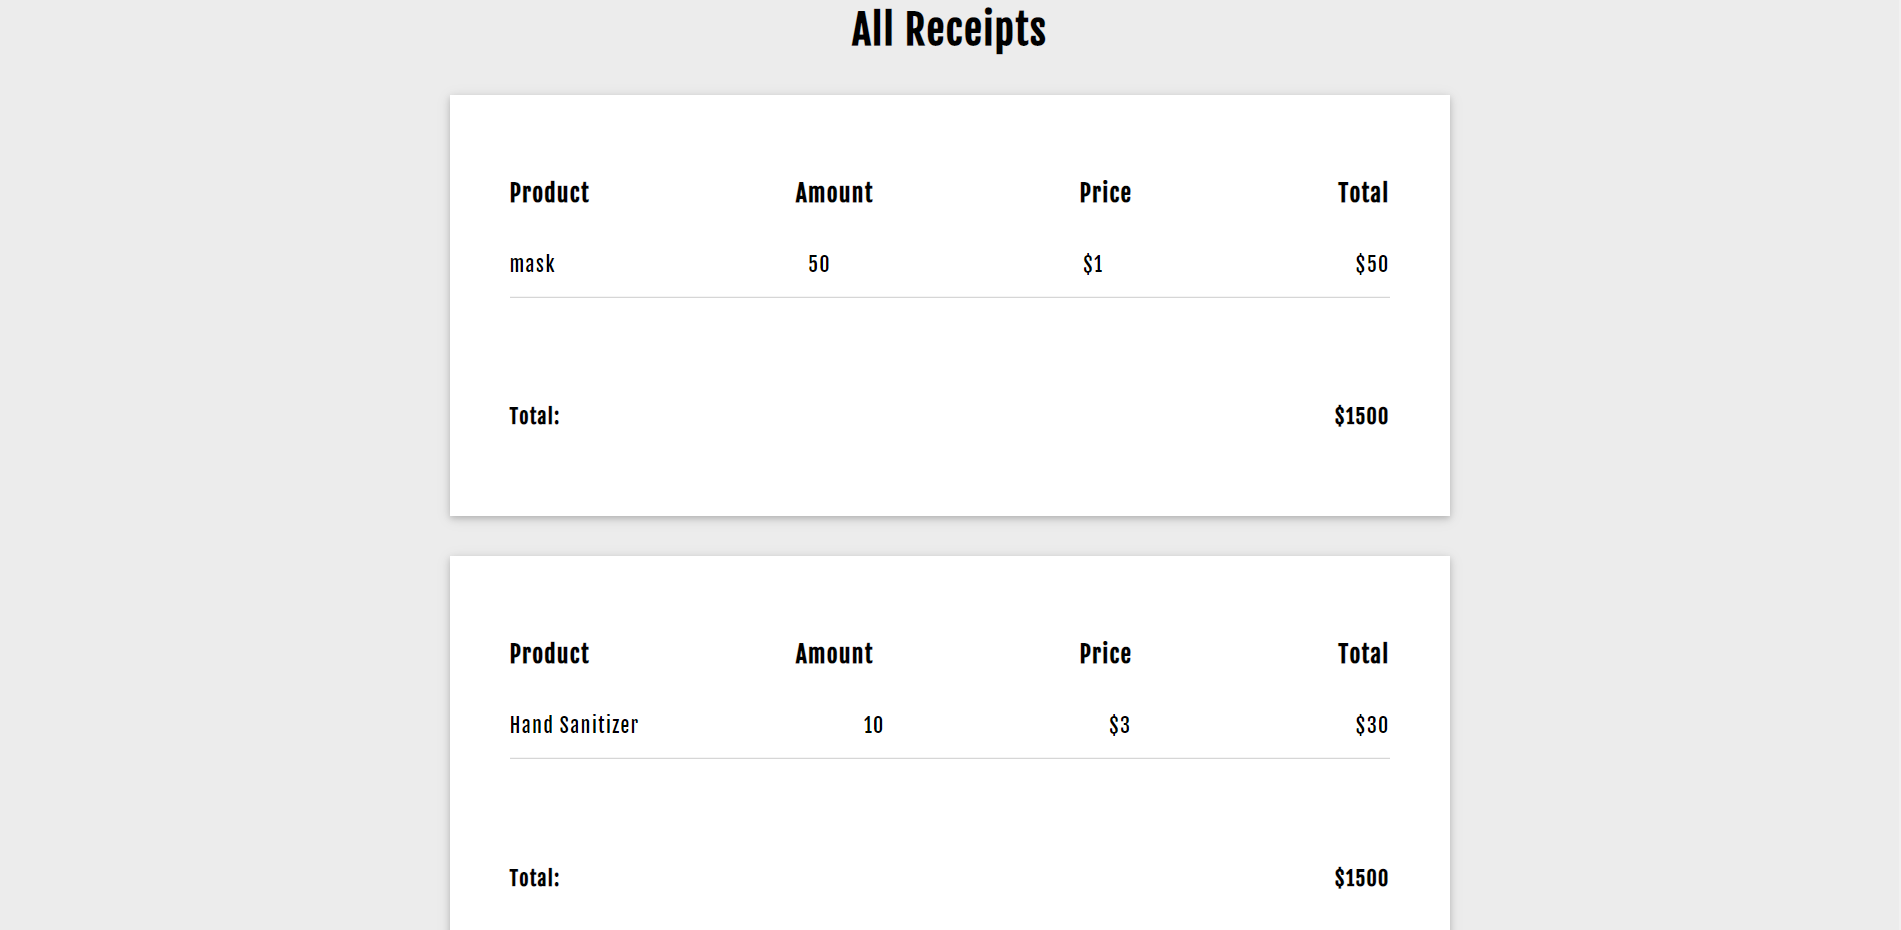Click the Hand Sanitizer row total $30
The image size is (1901, 930).
[x=1372, y=725]
